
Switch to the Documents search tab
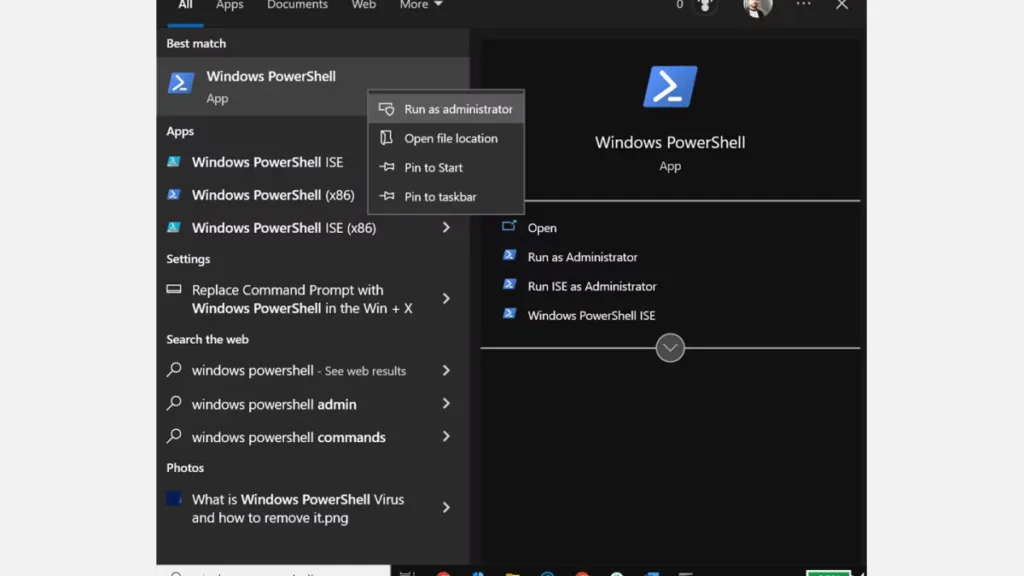tap(297, 5)
